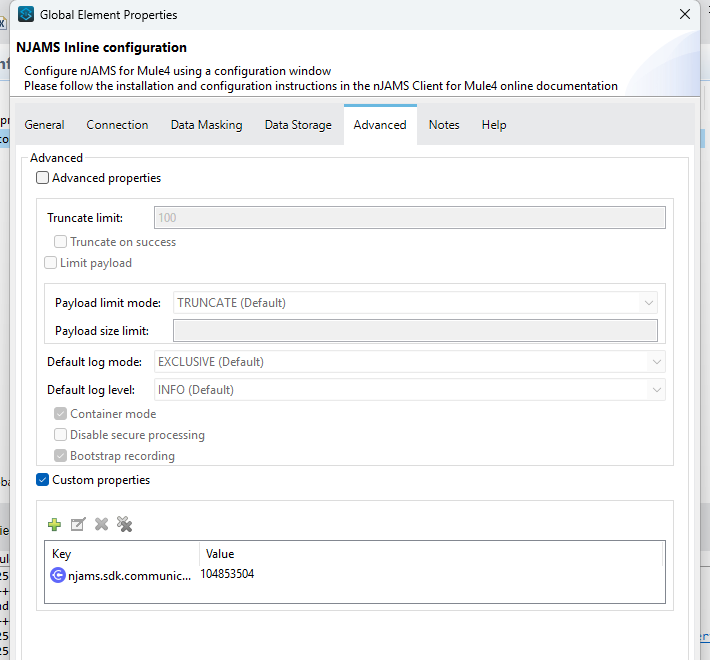Delete the selected custom property
This screenshot has width=710, height=660.
pos(101,524)
